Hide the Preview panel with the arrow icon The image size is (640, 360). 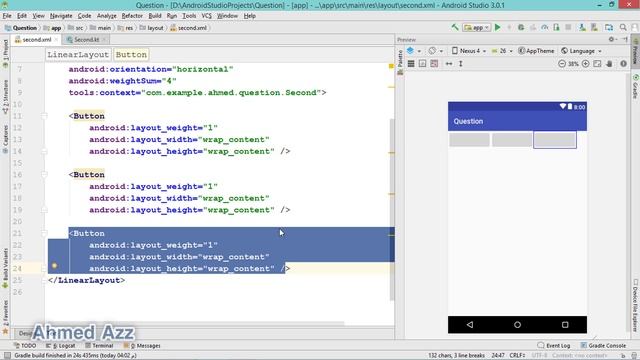point(624,39)
